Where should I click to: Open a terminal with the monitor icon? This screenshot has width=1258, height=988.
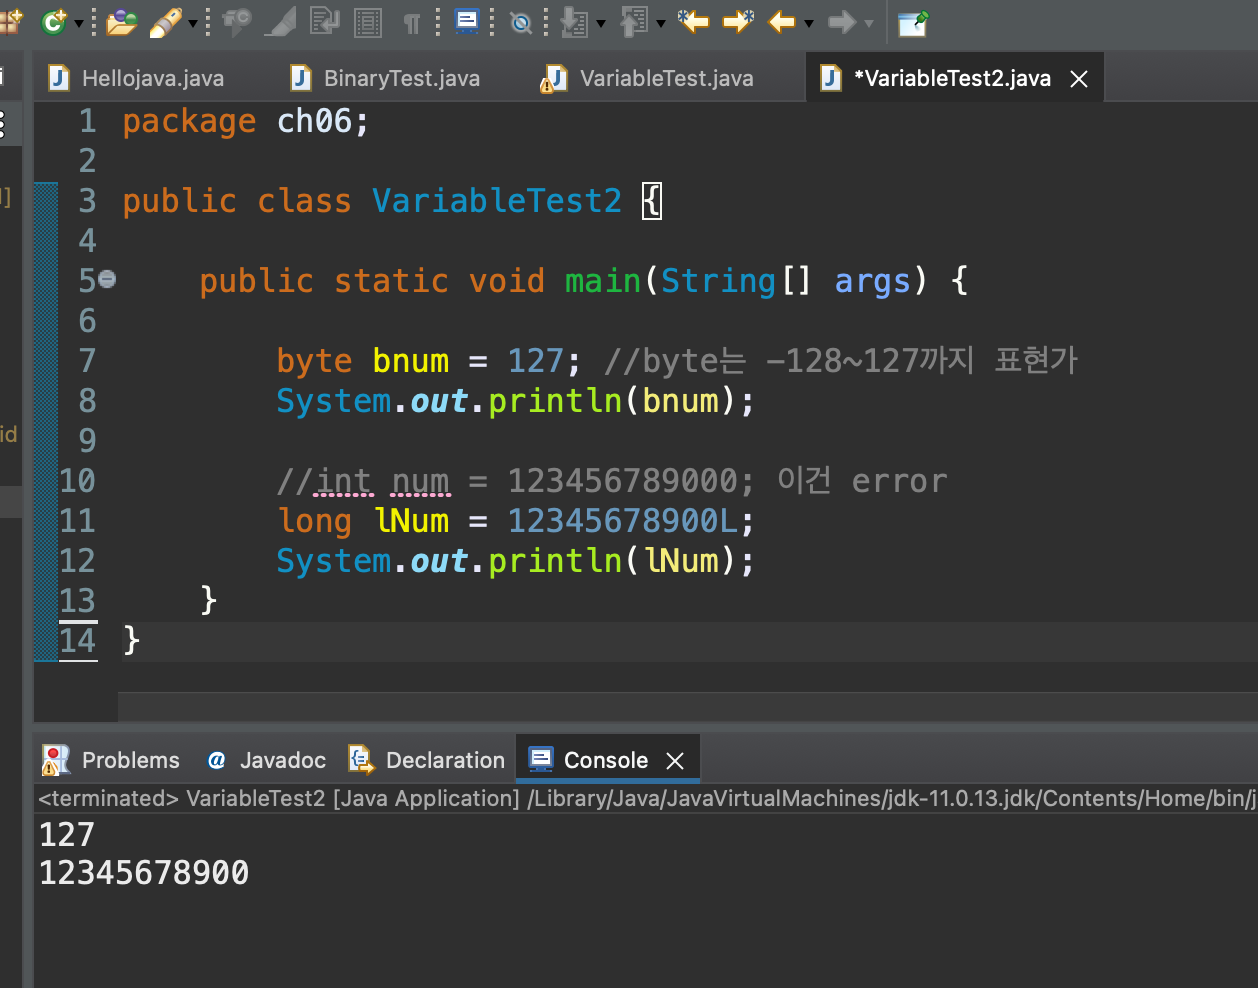click(466, 21)
